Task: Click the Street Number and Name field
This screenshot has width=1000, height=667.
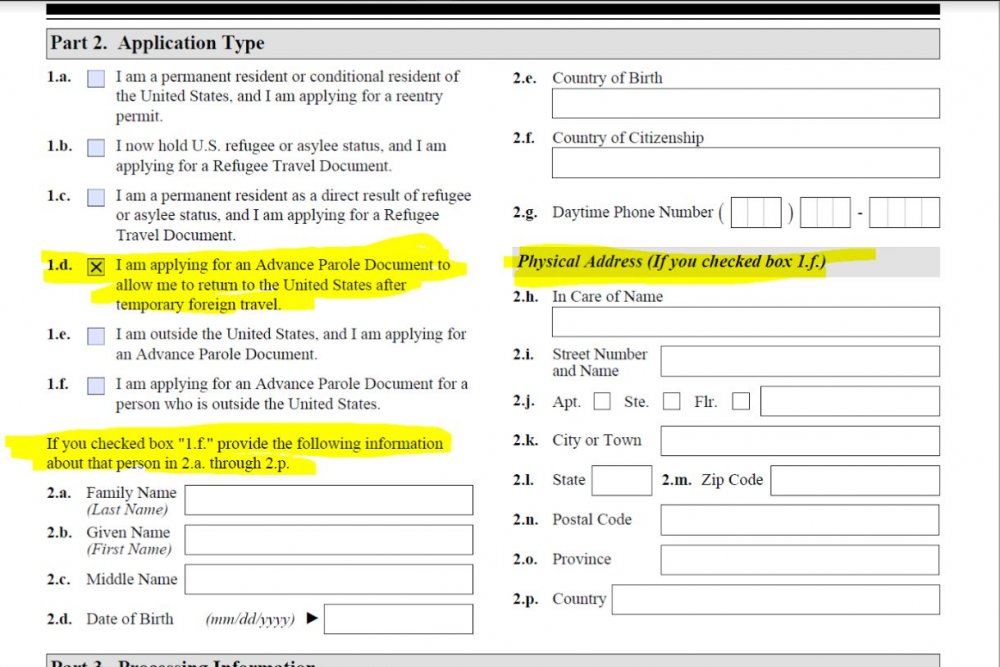Action: pyautogui.click(x=800, y=362)
